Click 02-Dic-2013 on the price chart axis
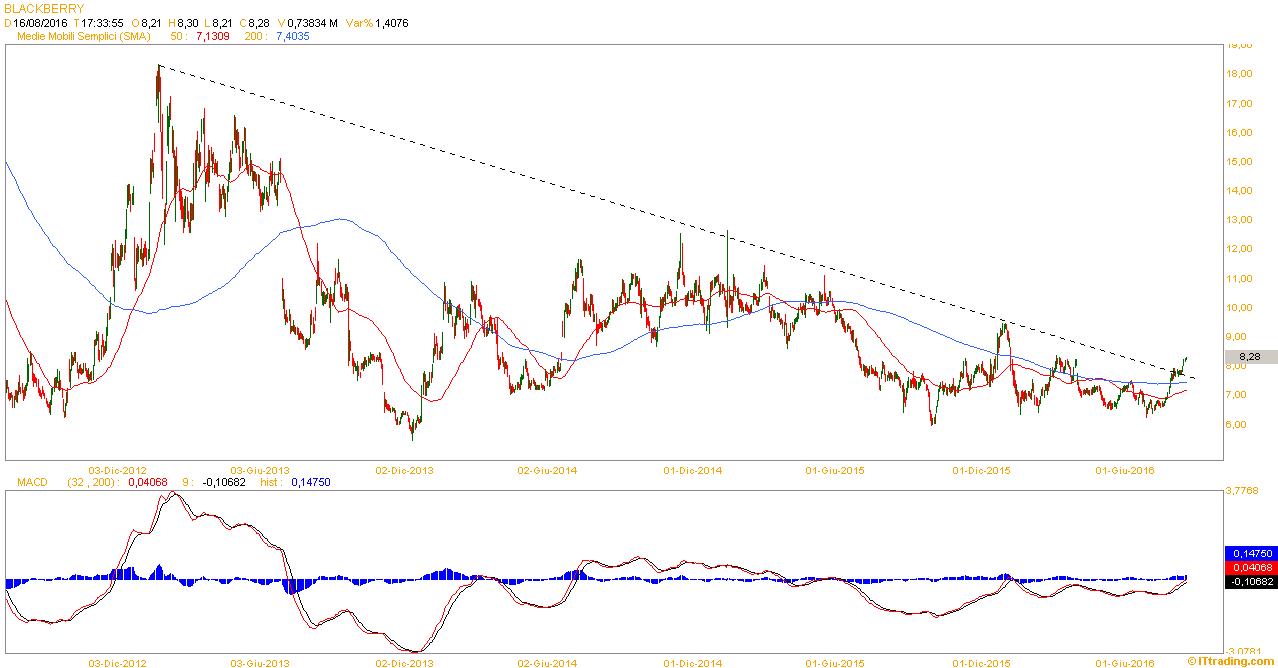This screenshot has height=668, width=1278. [x=405, y=469]
